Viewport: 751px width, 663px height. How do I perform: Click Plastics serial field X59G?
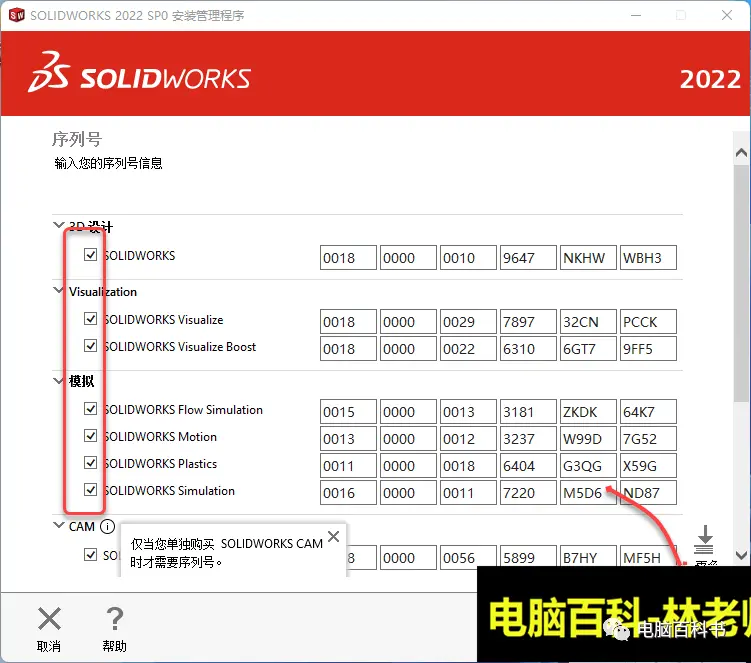point(648,466)
